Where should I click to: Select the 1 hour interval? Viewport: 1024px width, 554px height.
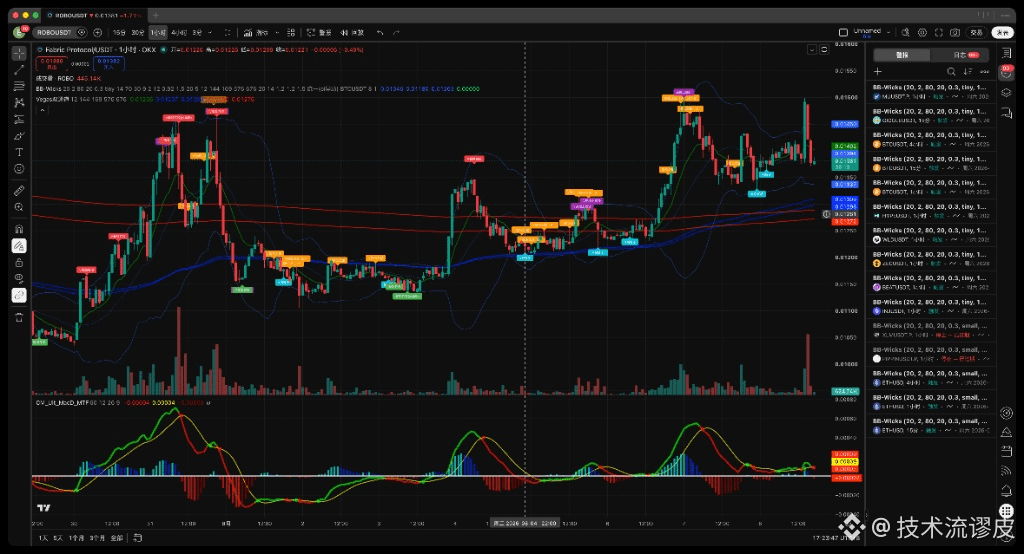coord(158,32)
